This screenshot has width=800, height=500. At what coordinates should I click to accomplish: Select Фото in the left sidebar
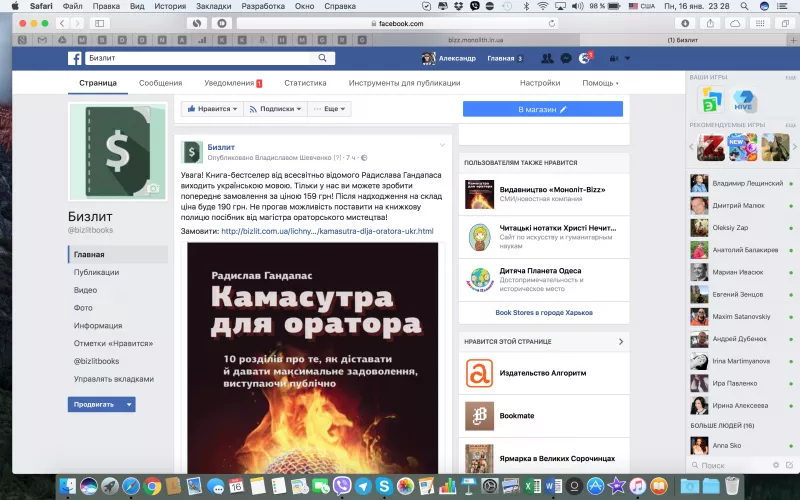pos(83,308)
